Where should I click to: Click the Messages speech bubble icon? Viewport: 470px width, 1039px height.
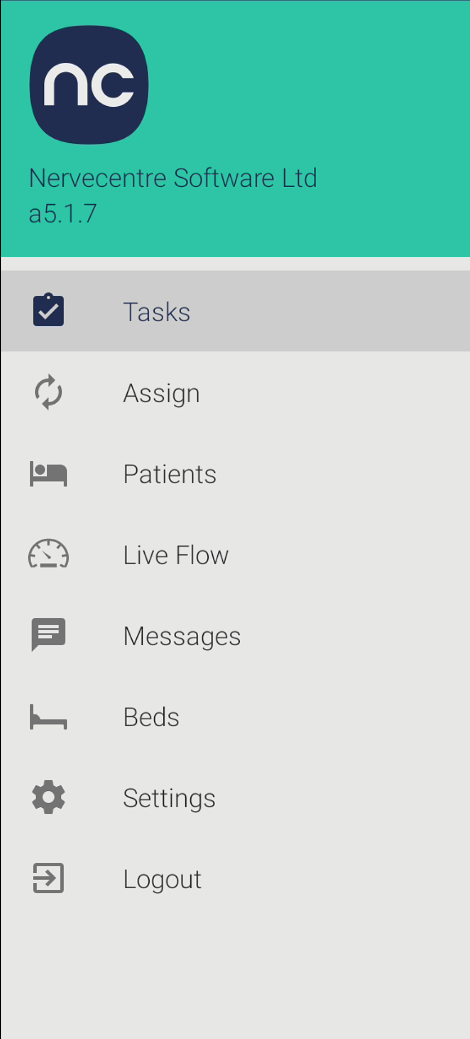click(x=48, y=635)
